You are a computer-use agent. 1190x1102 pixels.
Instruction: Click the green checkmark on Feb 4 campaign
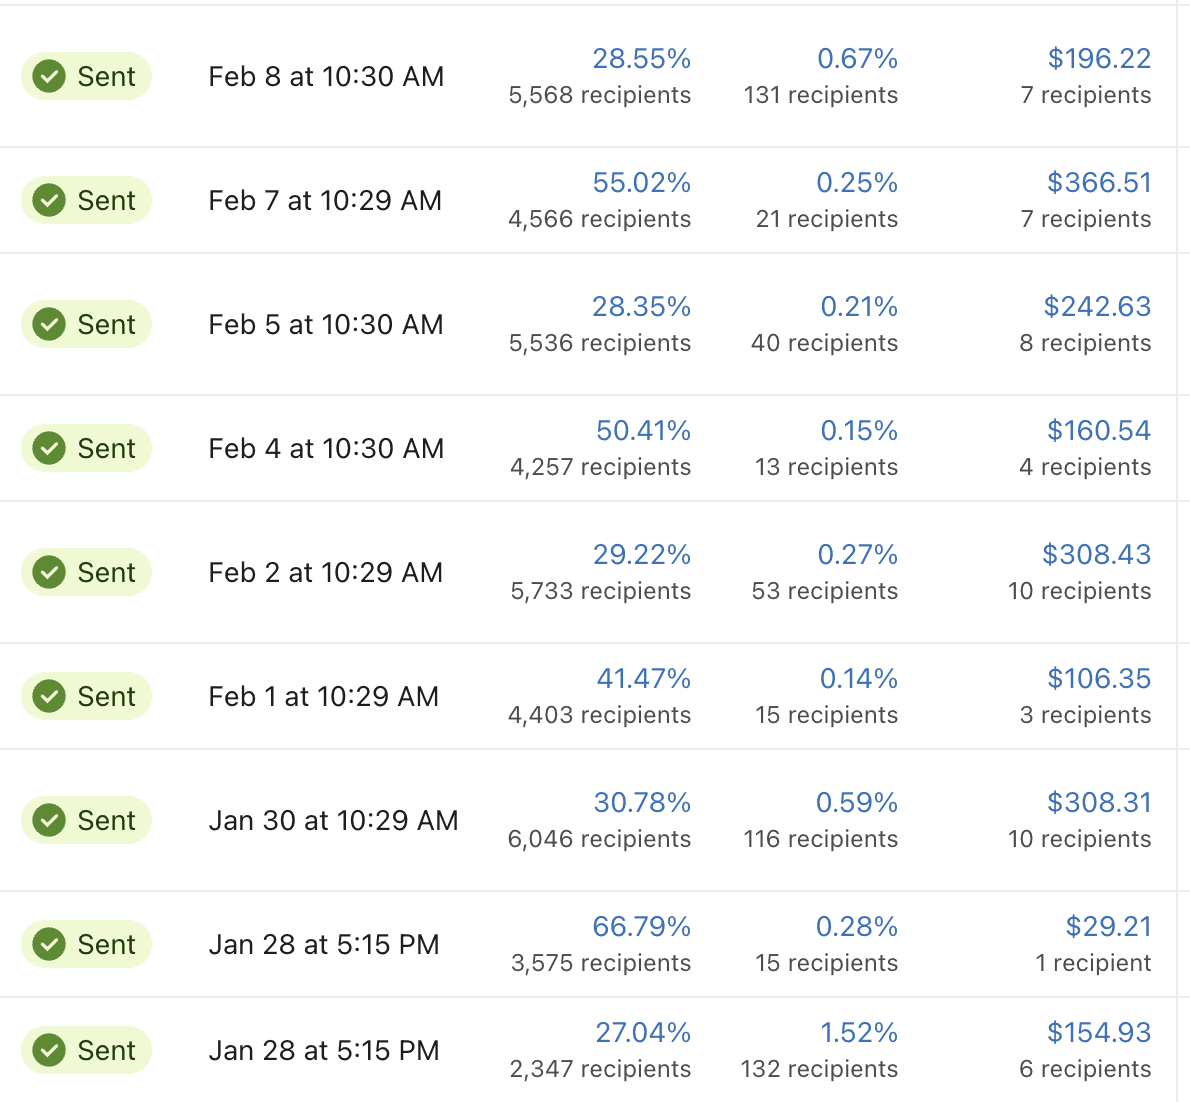coord(48,448)
